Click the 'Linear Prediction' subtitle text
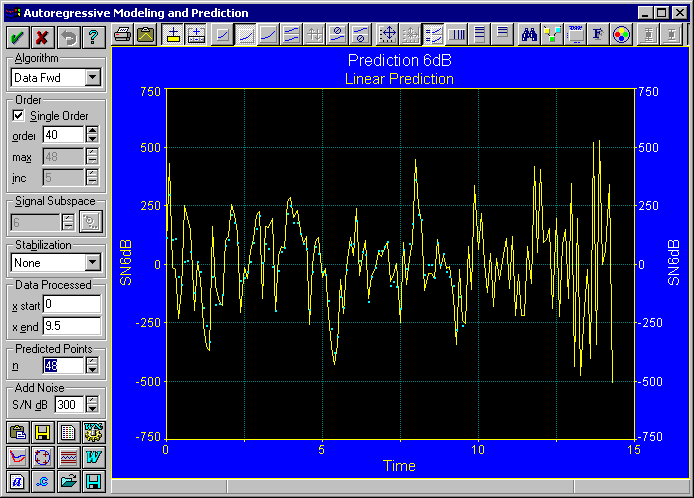This screenshot has height=498, width=694. coord(399,79)
